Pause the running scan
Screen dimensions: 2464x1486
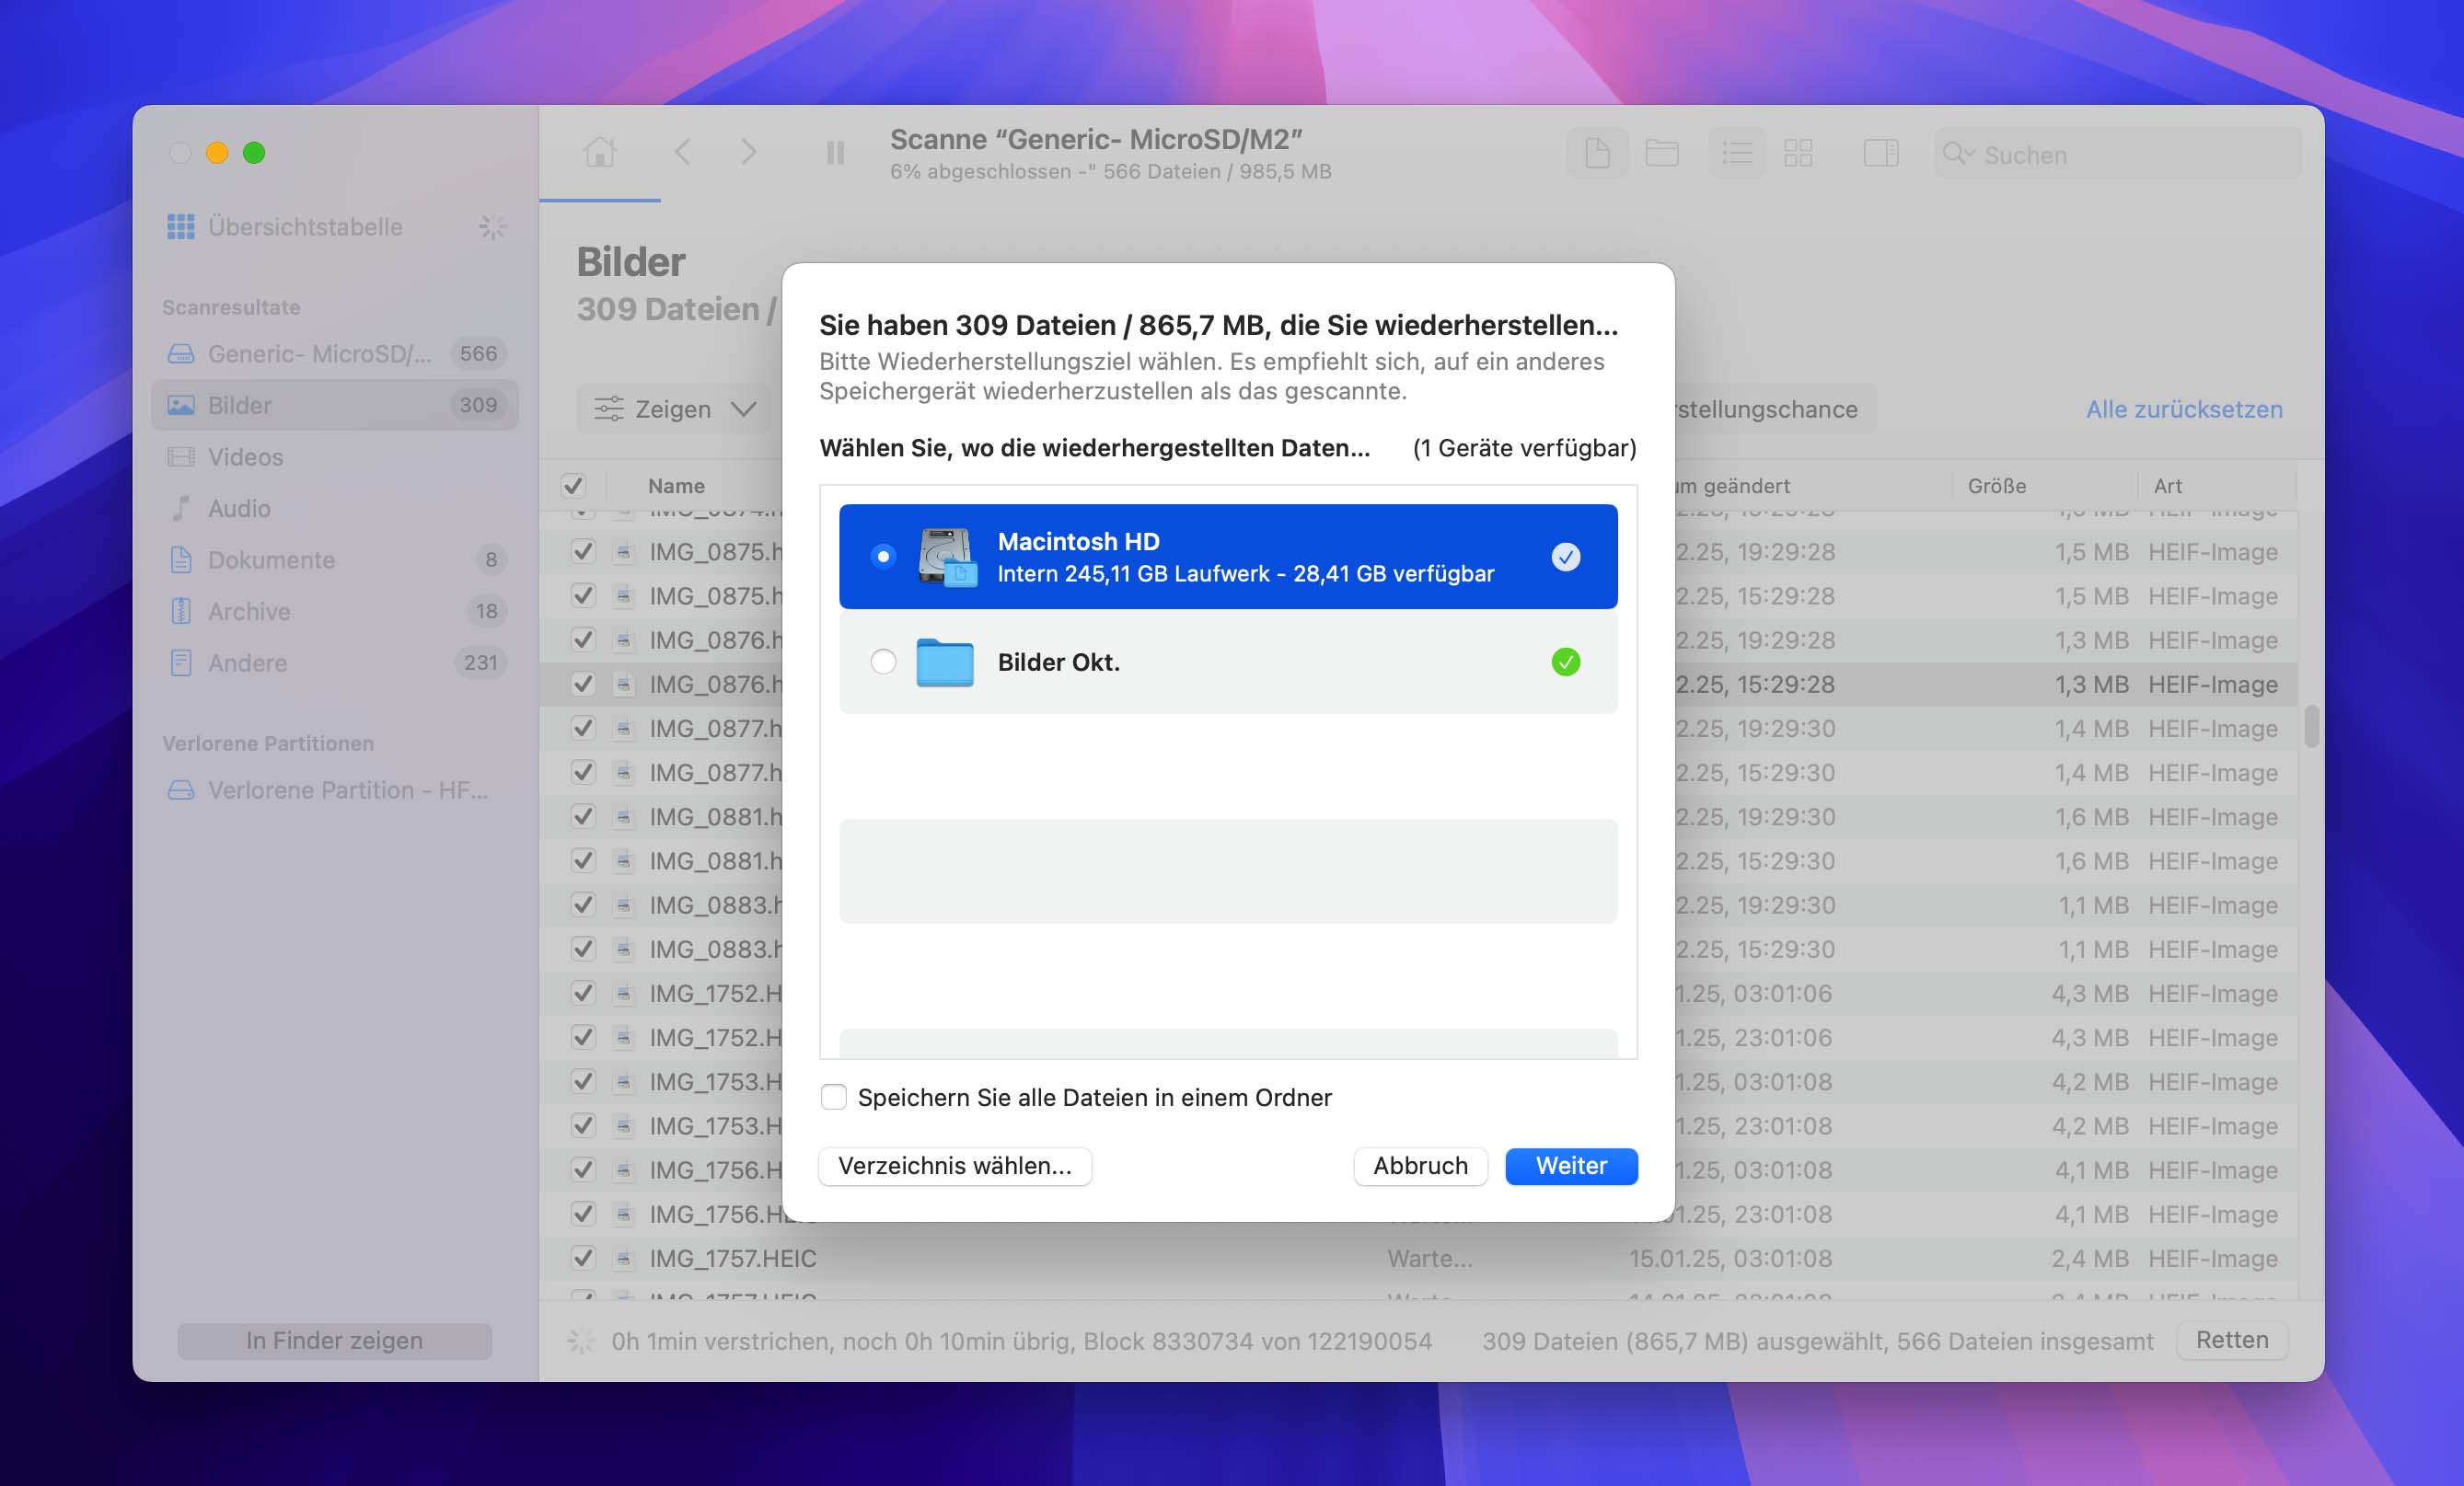(x=835, y=153)
